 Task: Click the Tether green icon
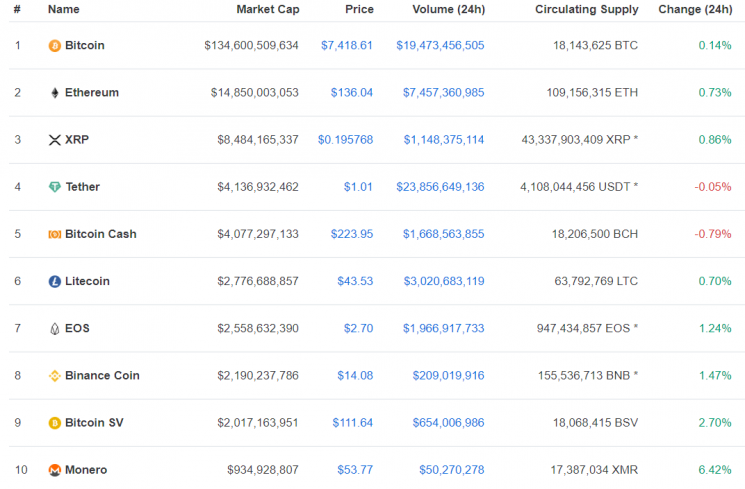(55, 187)
